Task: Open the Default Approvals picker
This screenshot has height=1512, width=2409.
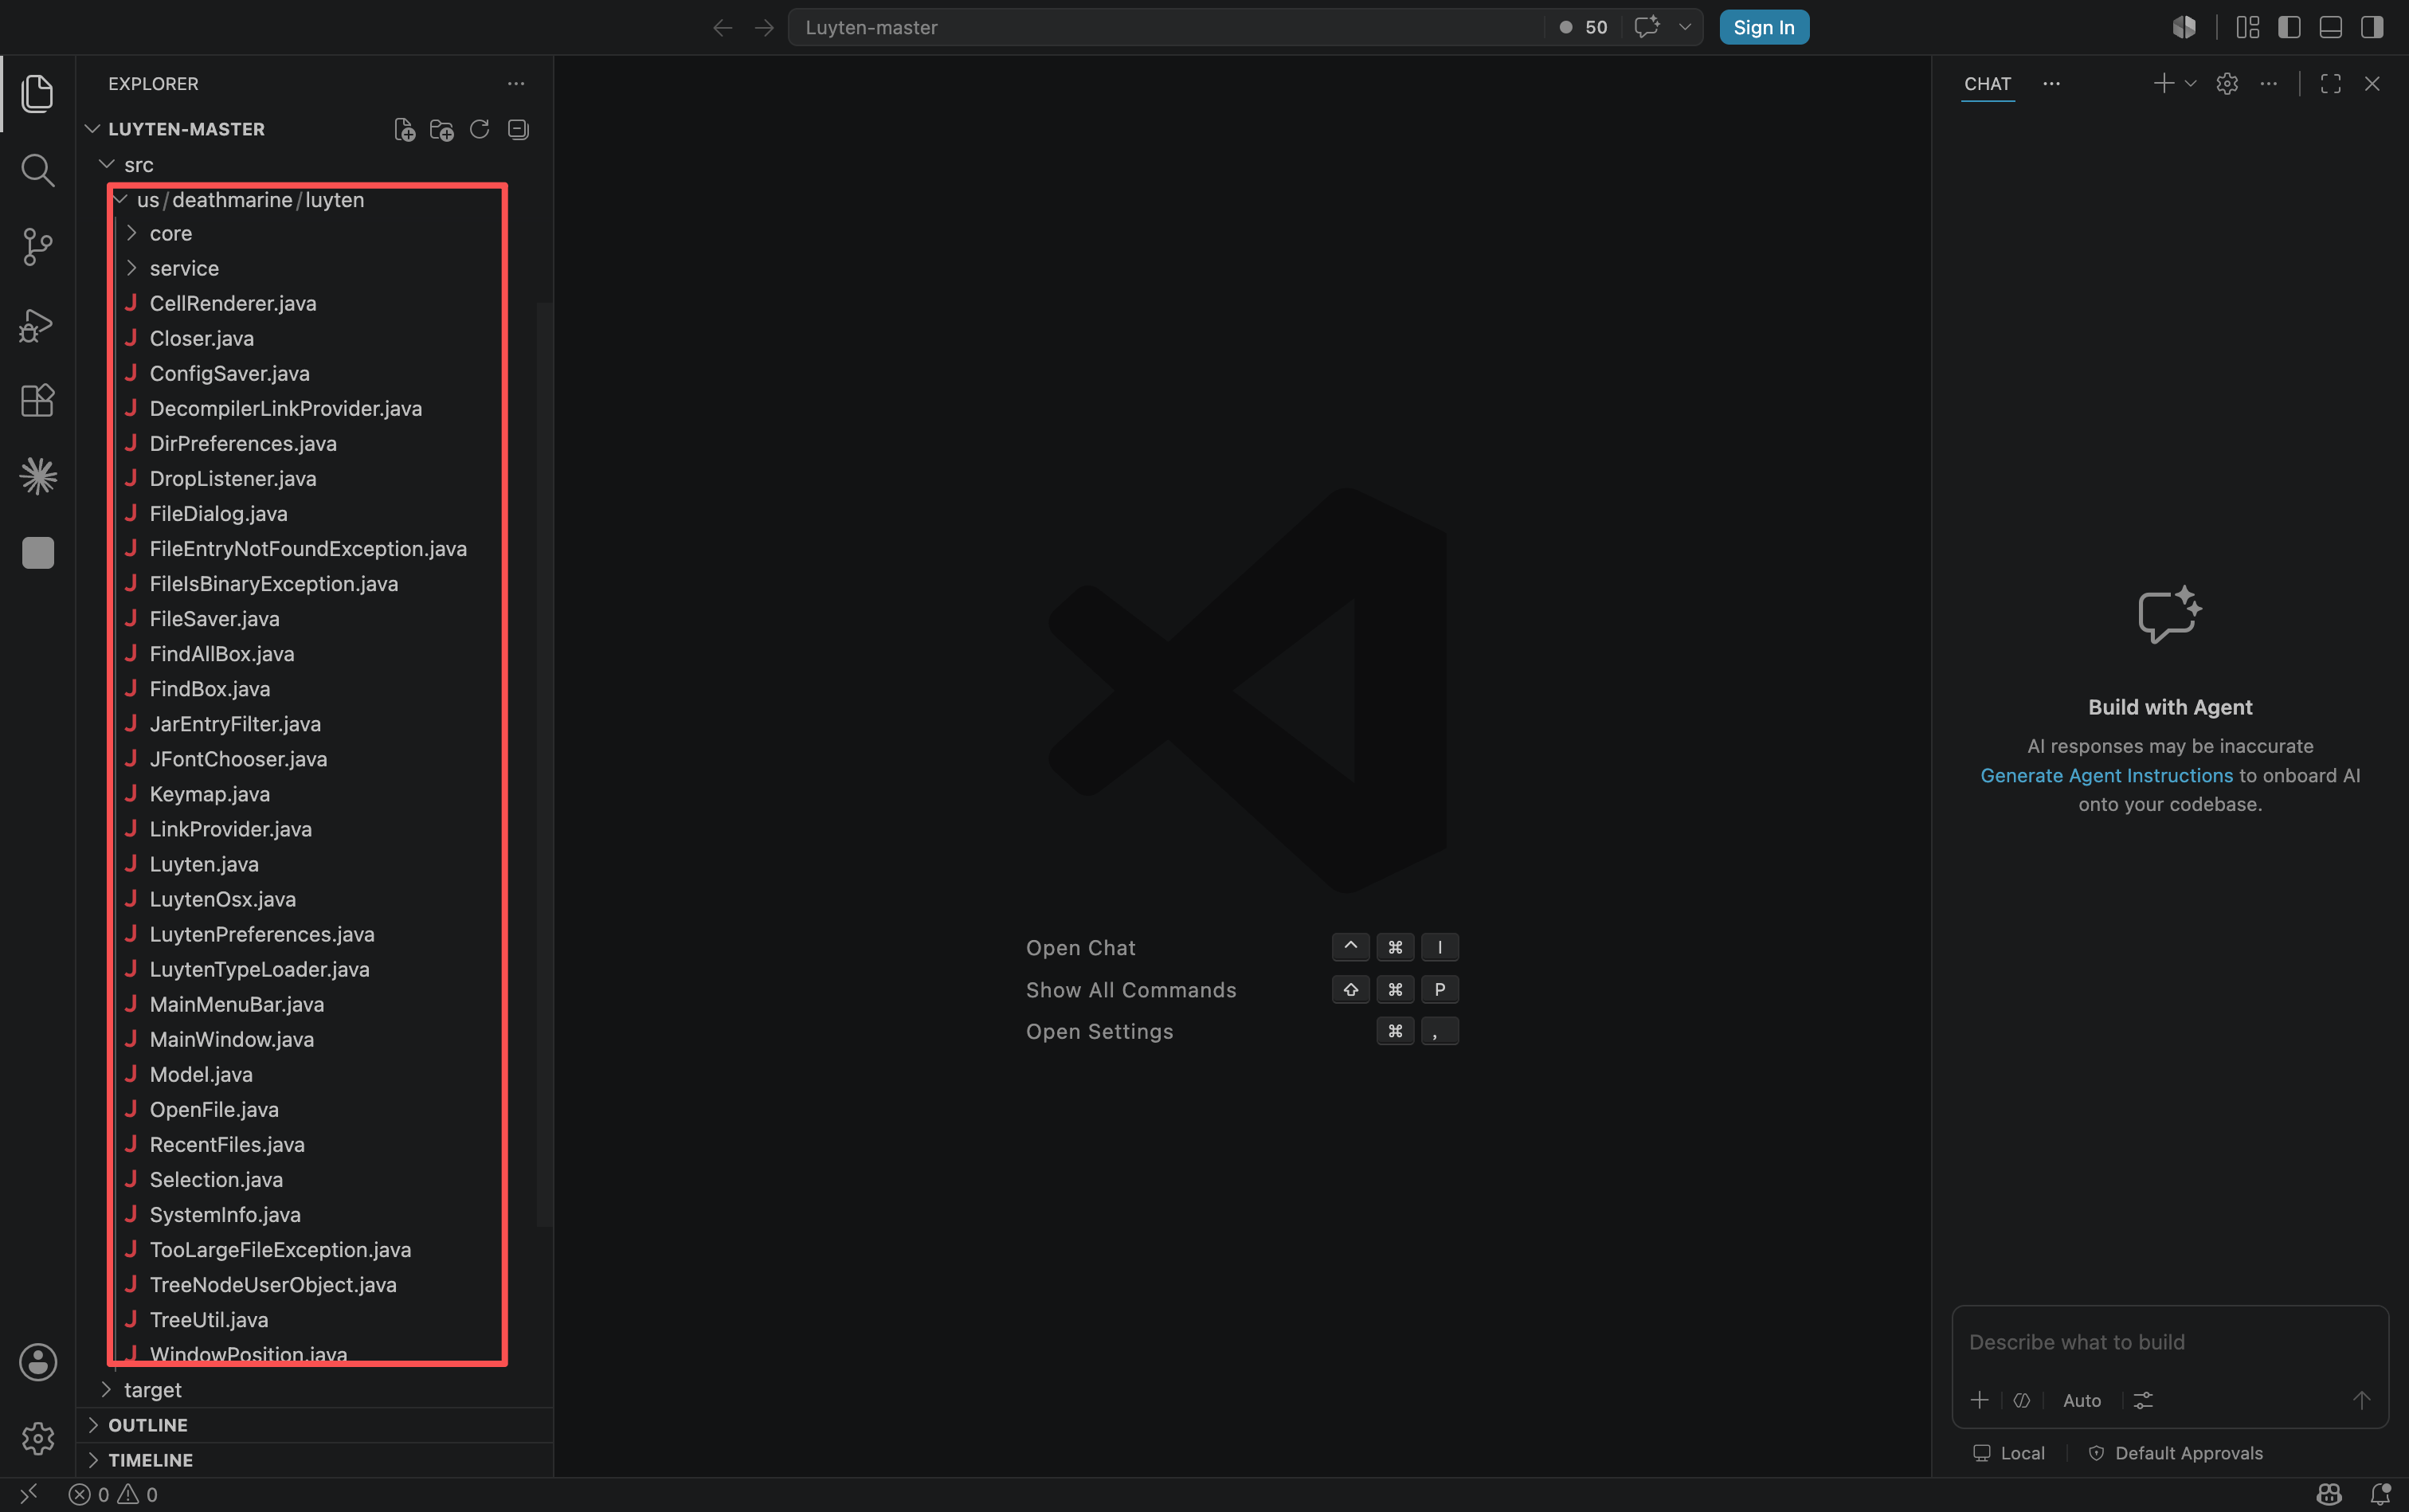Action: pyautogui.click(x=2175, y=1453)
